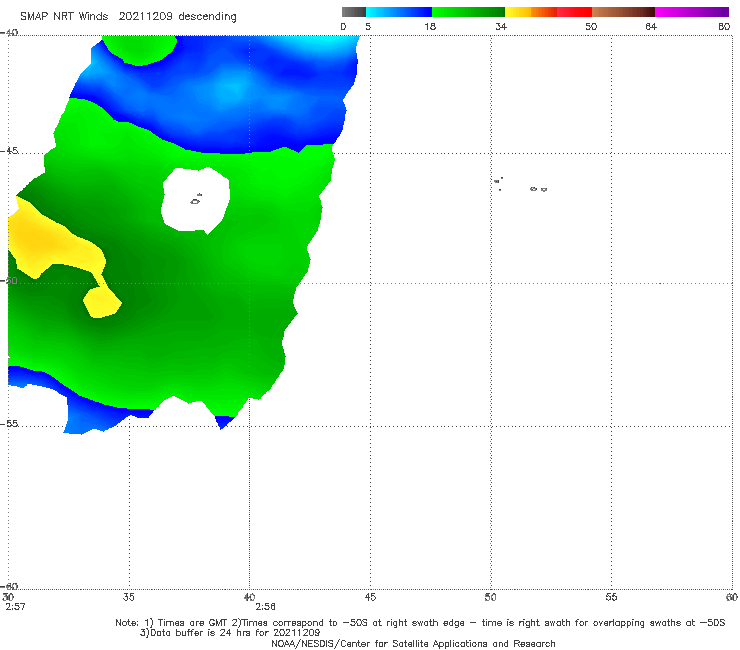740x650 pixels.
Task: Click the green patch at the top edge of the swath
Action: coord(140,50)
